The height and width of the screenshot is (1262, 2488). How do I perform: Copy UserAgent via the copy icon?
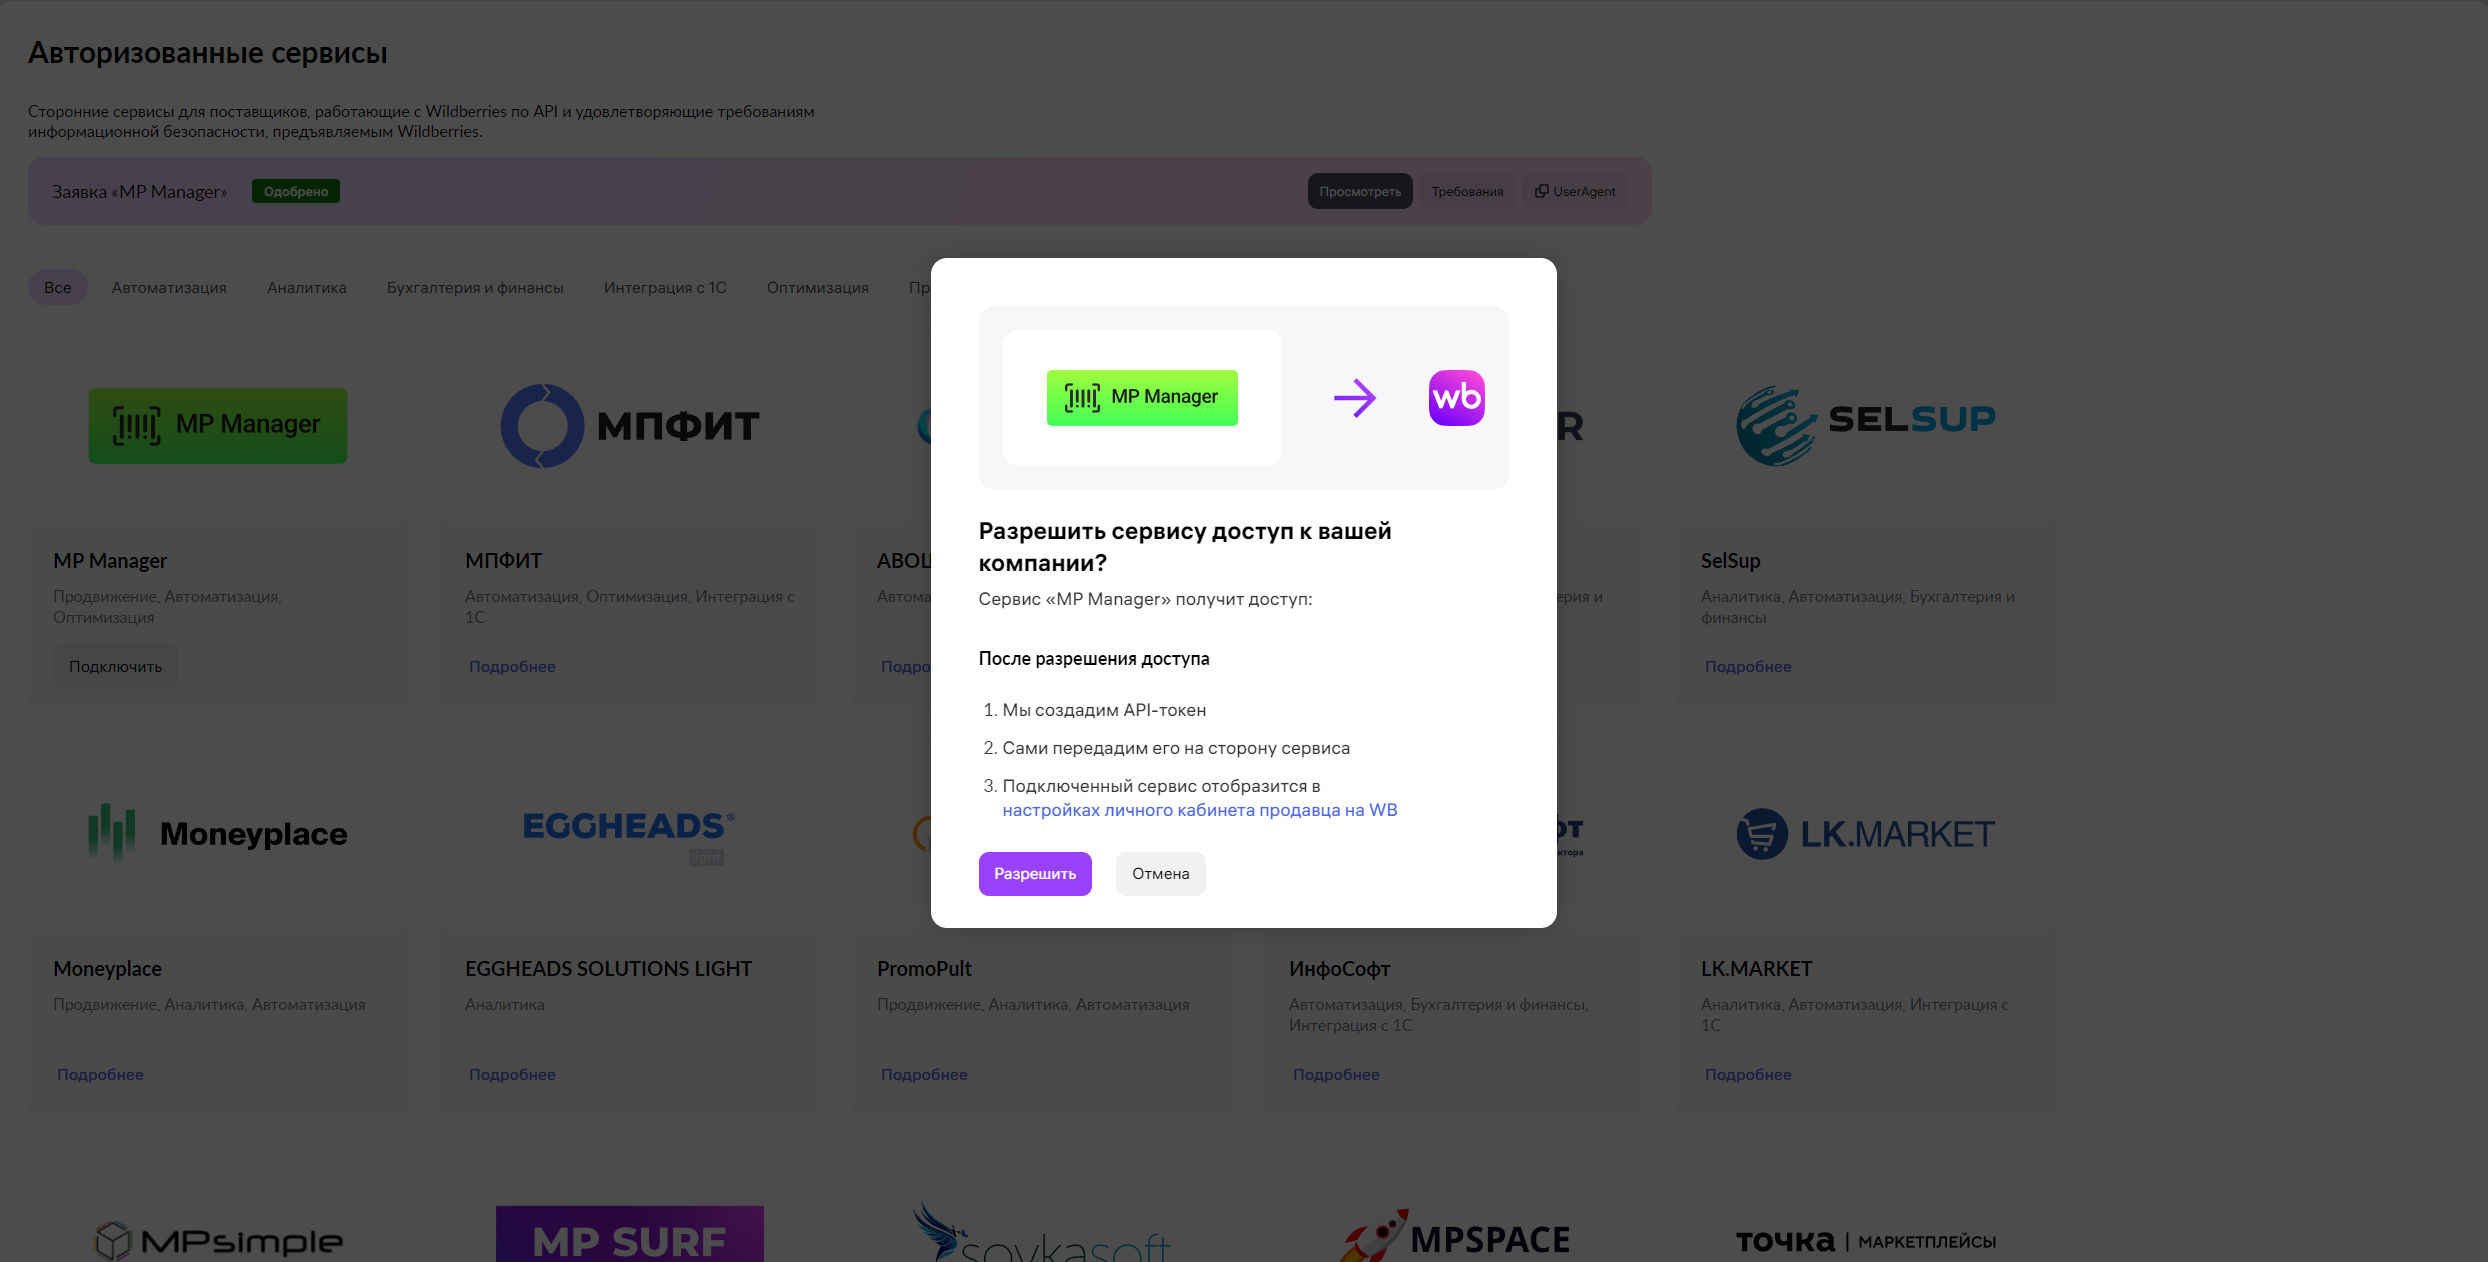pos(1542,191)
